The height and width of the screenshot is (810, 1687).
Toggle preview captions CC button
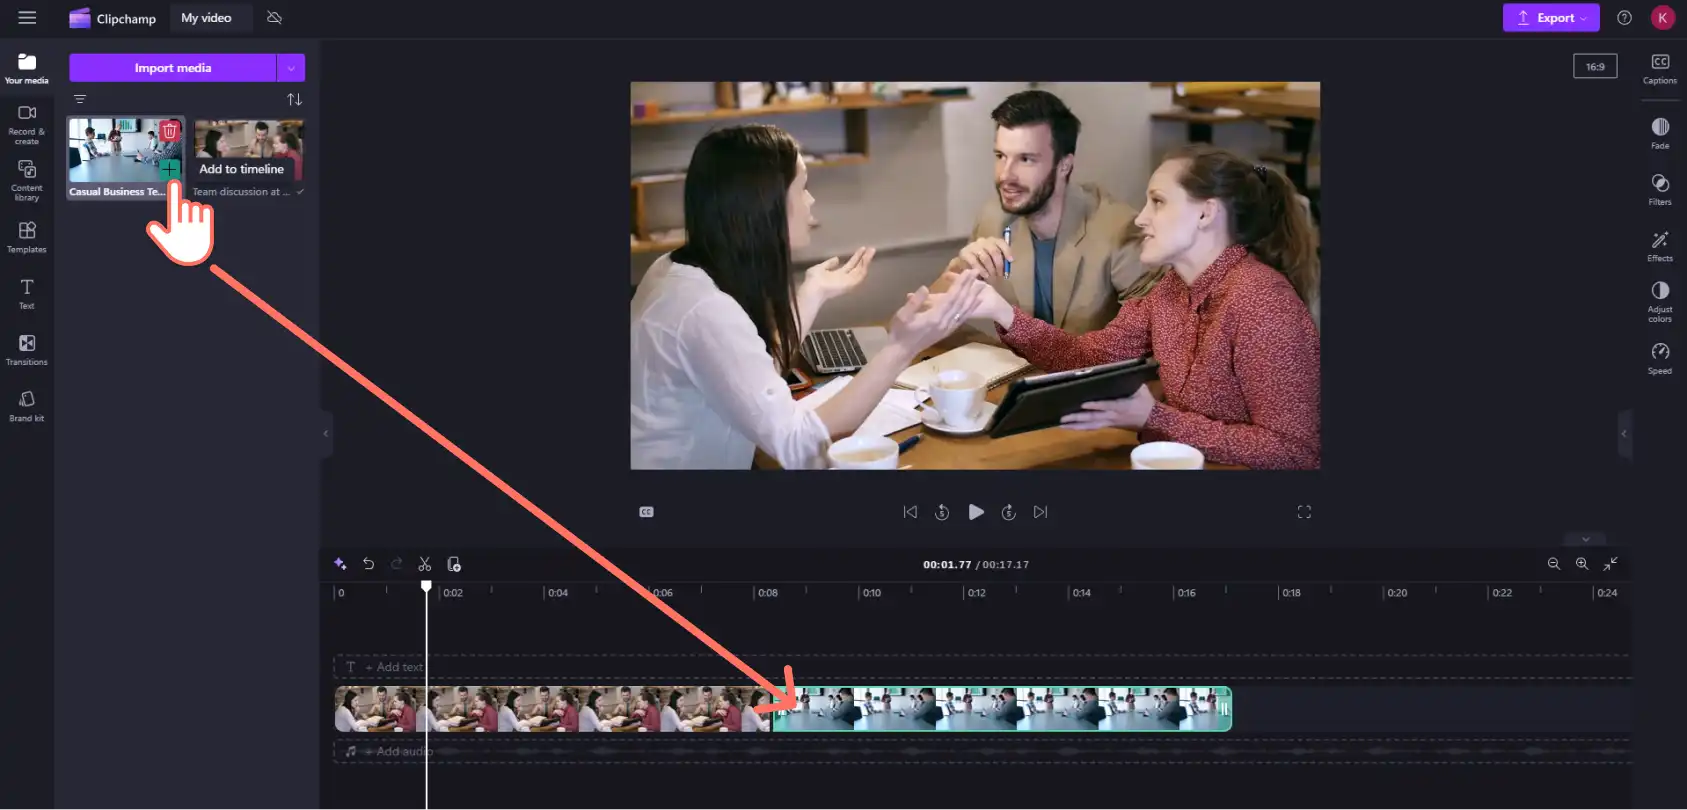tap(646, 512)
